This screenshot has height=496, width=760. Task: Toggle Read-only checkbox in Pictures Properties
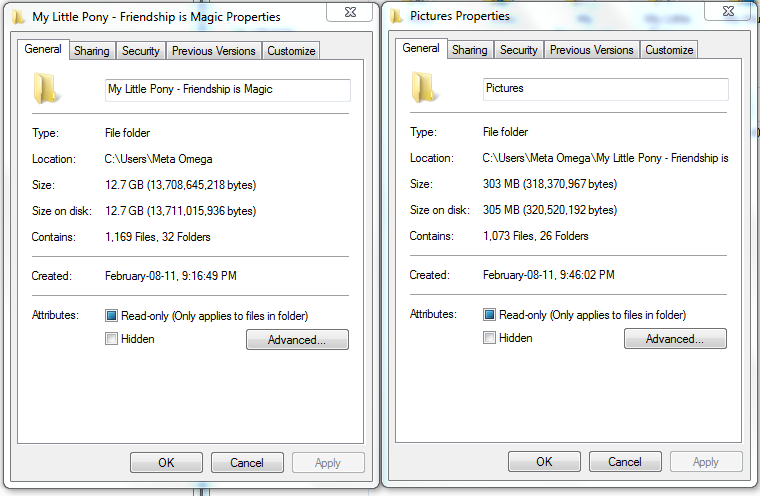coord(490,314)
